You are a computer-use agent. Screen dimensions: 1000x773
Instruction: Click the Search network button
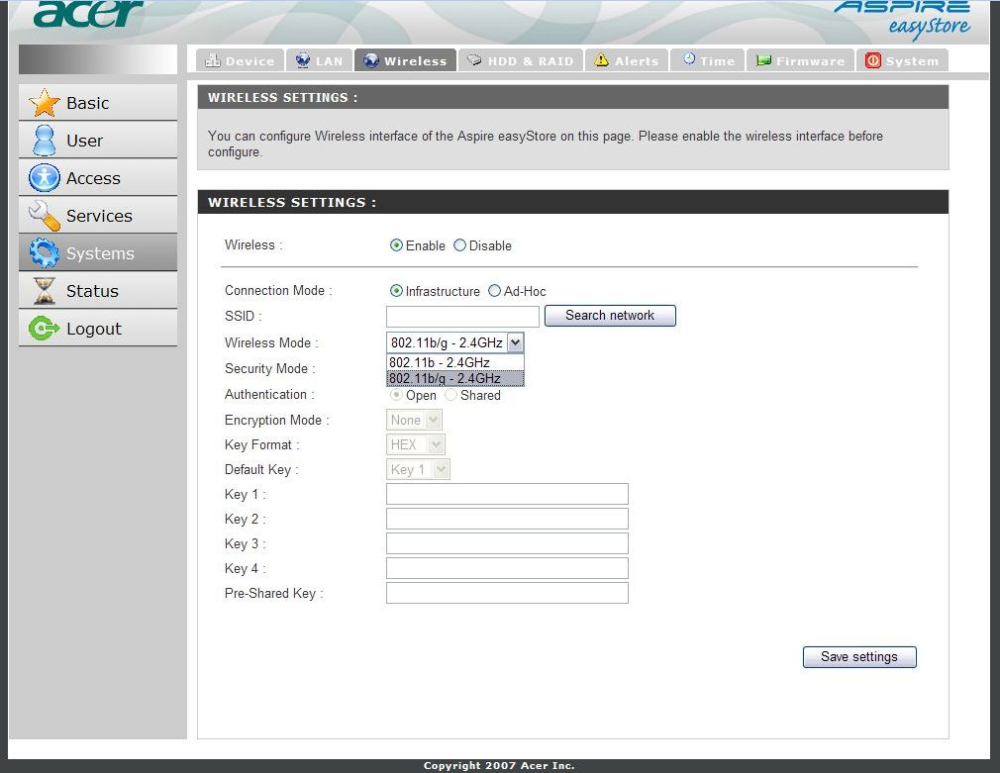[610, 316]
